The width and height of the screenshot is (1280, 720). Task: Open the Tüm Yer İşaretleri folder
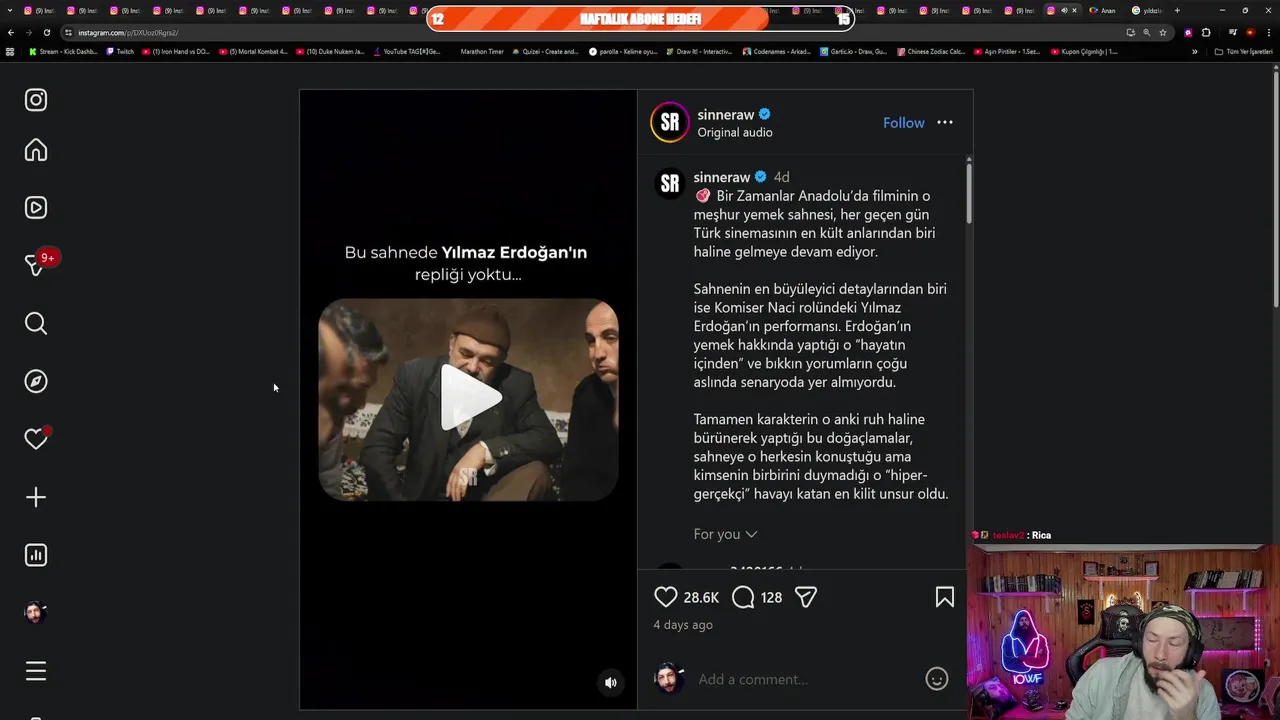tap(1244, 51)
